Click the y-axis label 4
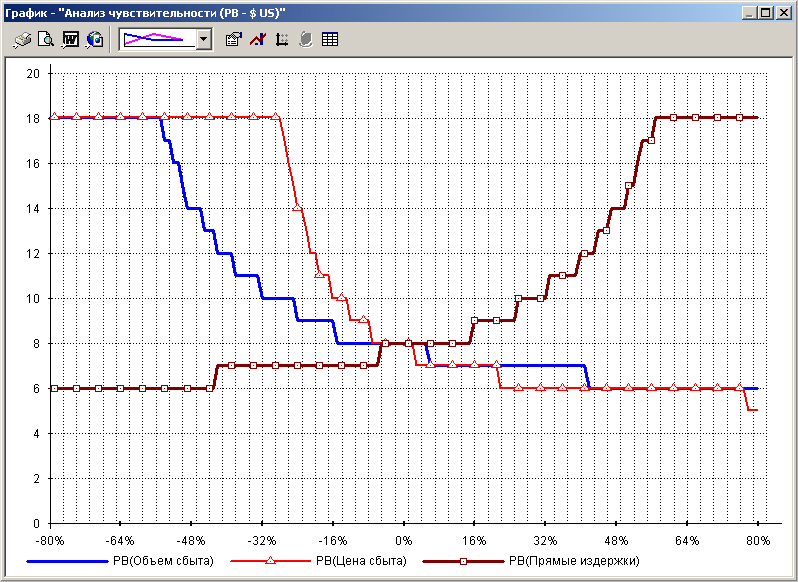Image resolution: width=798 pixels, height=582 pixels. (x=36, y=433)
